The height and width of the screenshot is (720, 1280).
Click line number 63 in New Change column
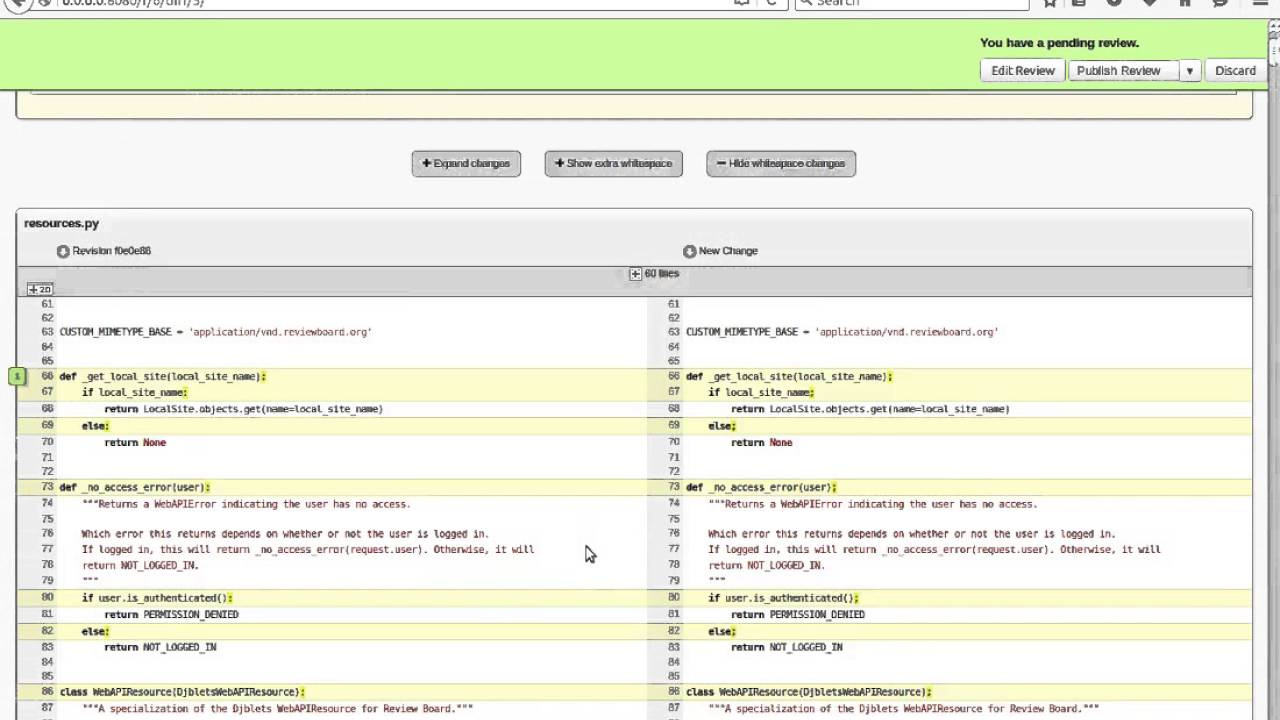click(x=673, y=331)
